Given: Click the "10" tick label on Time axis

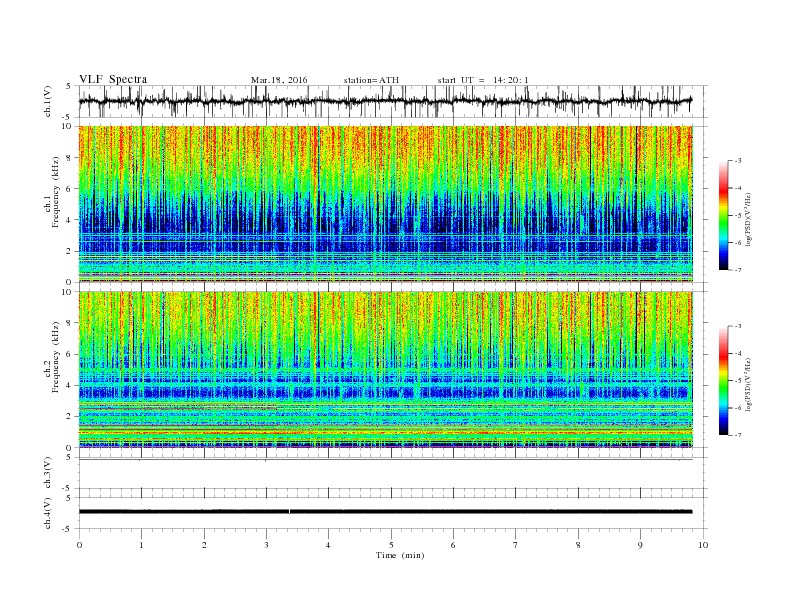Looking at the screenshot, I should point(703,545).
